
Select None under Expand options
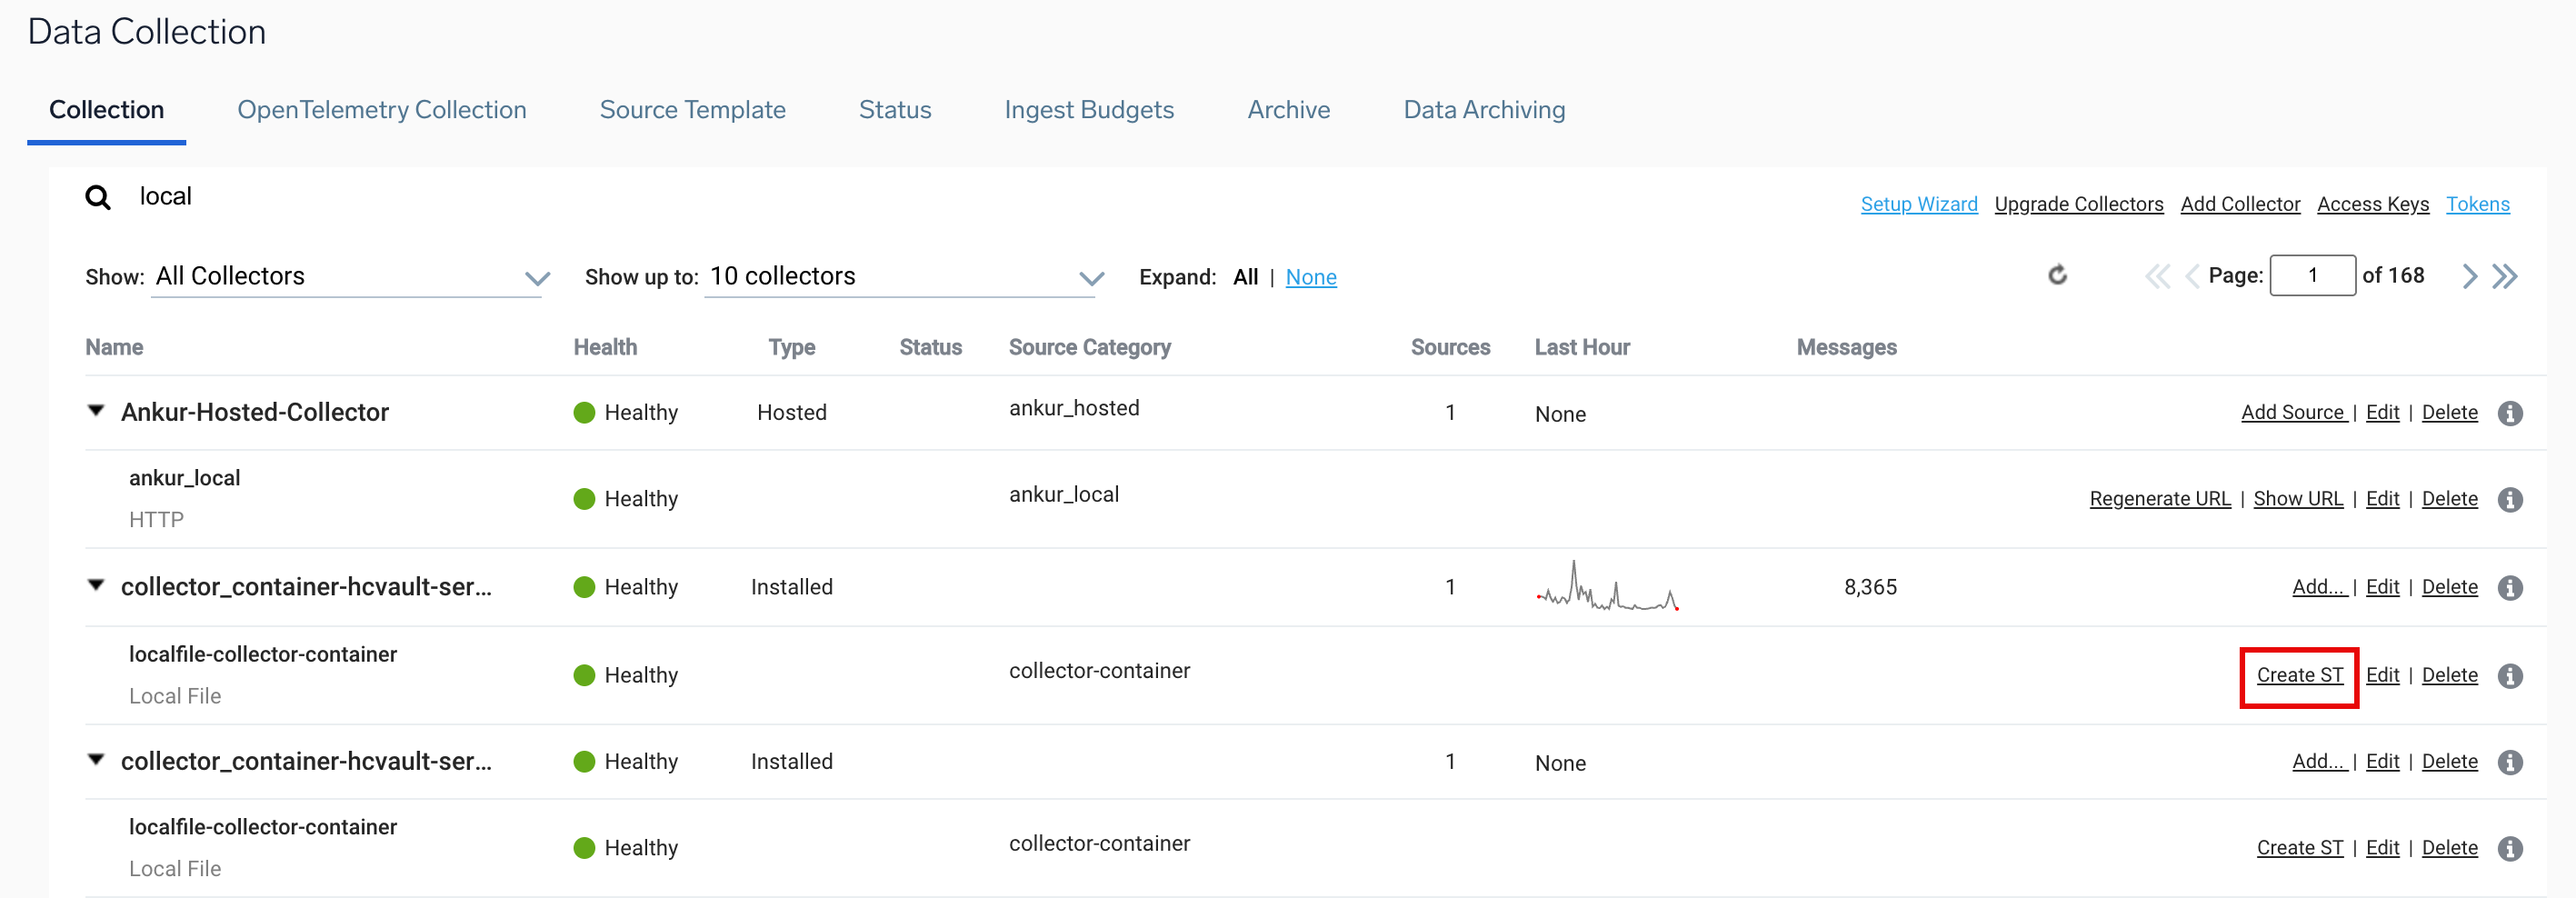tap(1310, 277)
